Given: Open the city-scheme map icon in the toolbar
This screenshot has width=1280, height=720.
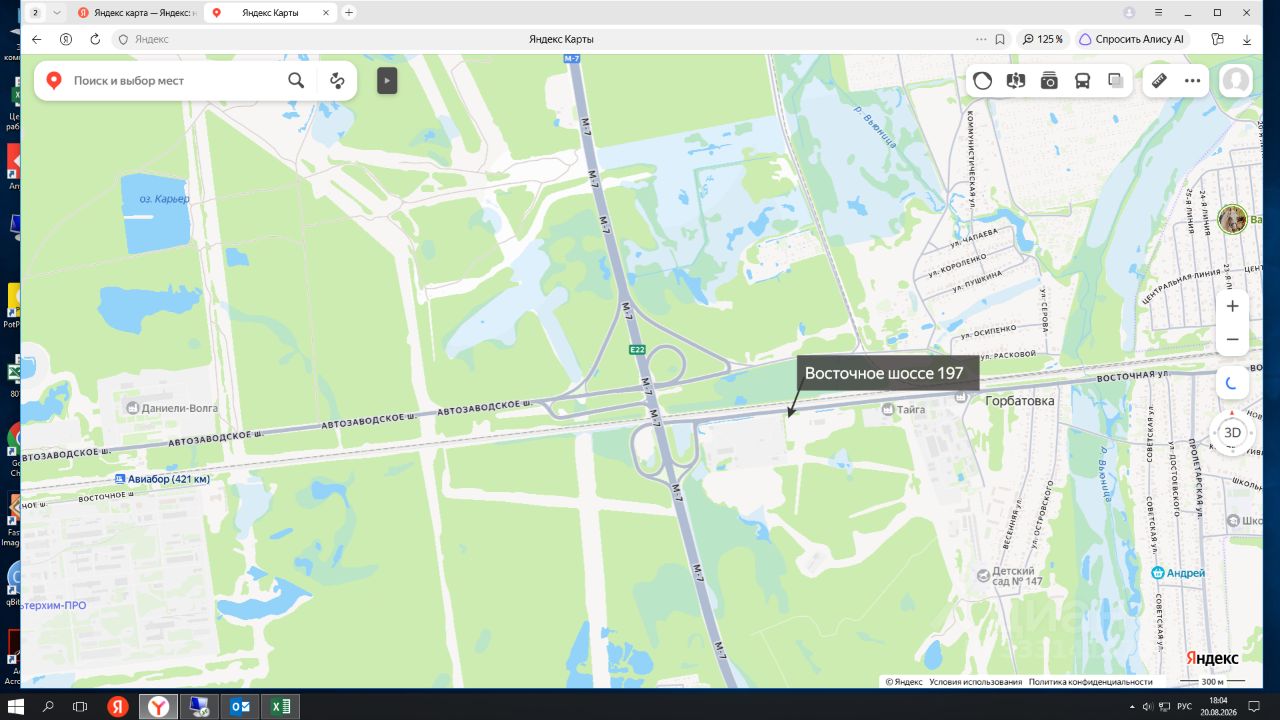Looking at the screenshot, I should pyautogui.click(x=1016, y=81).
